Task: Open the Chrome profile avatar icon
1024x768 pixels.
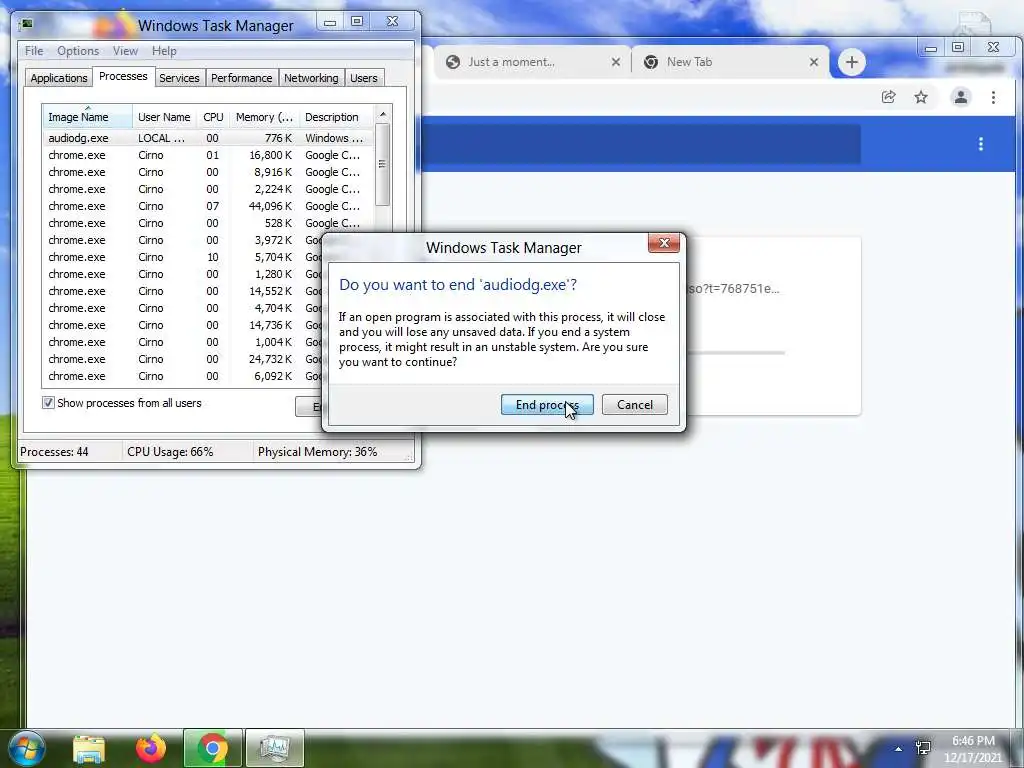Action: click(961, 97)
